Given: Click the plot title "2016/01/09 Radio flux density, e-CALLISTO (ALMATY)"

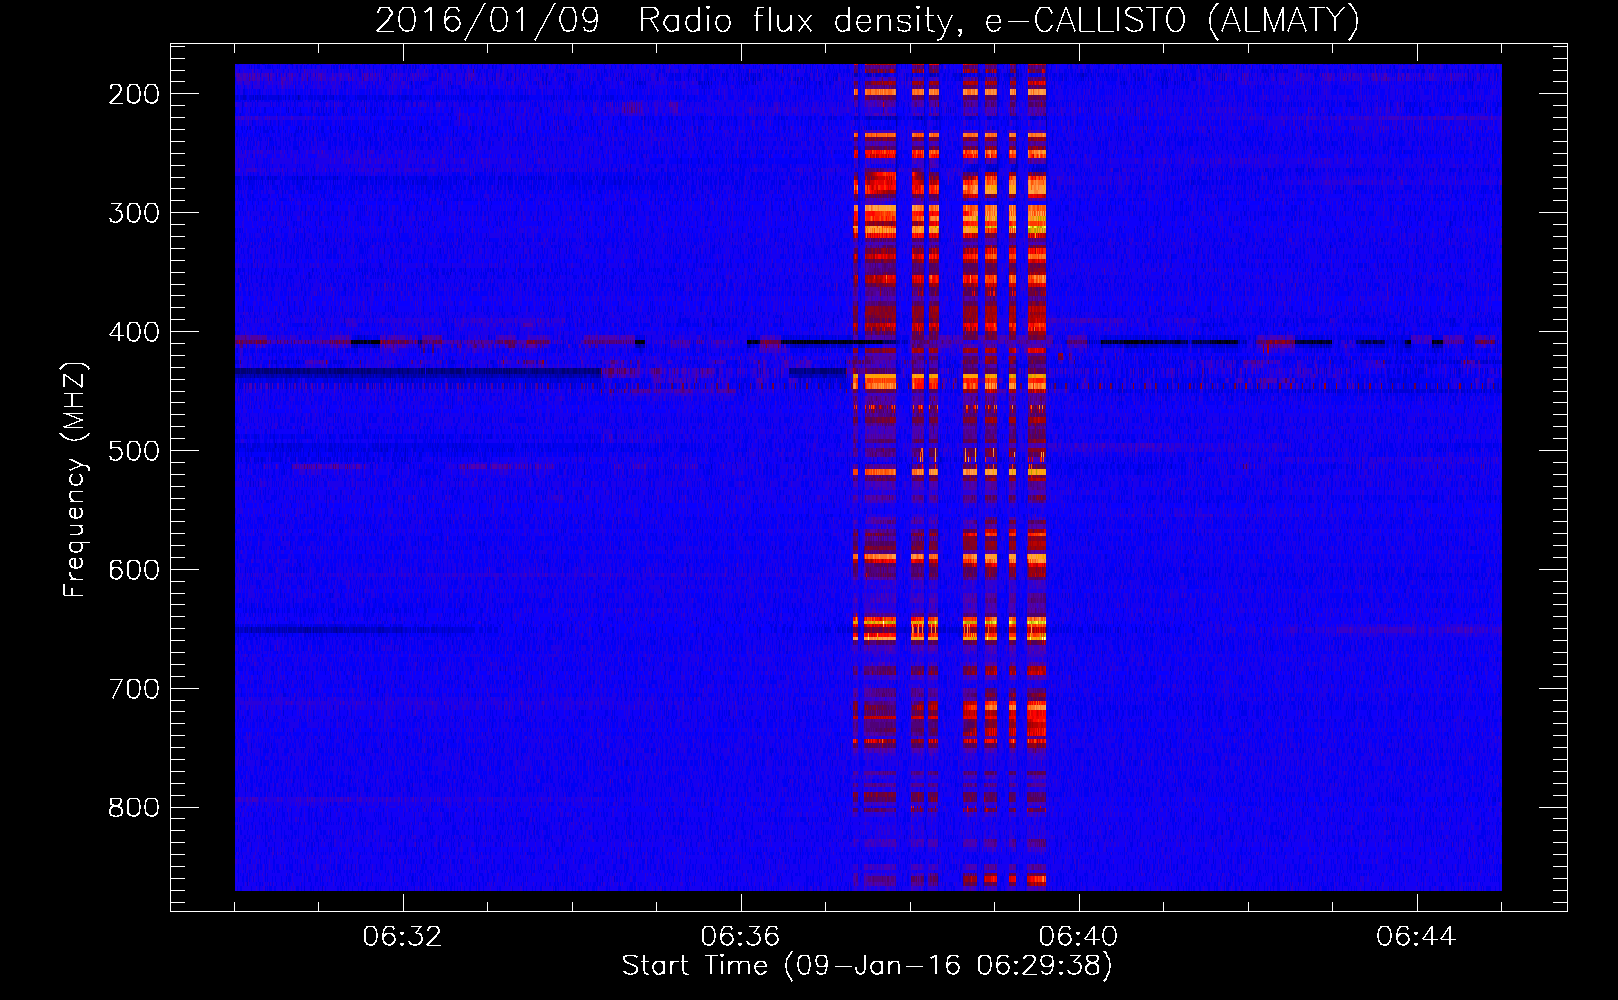Looking at the screenshot, I should (868, 20).
